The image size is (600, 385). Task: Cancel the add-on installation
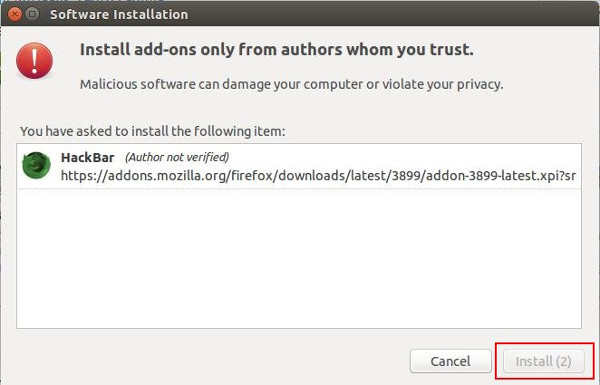(x=450, y=361)
